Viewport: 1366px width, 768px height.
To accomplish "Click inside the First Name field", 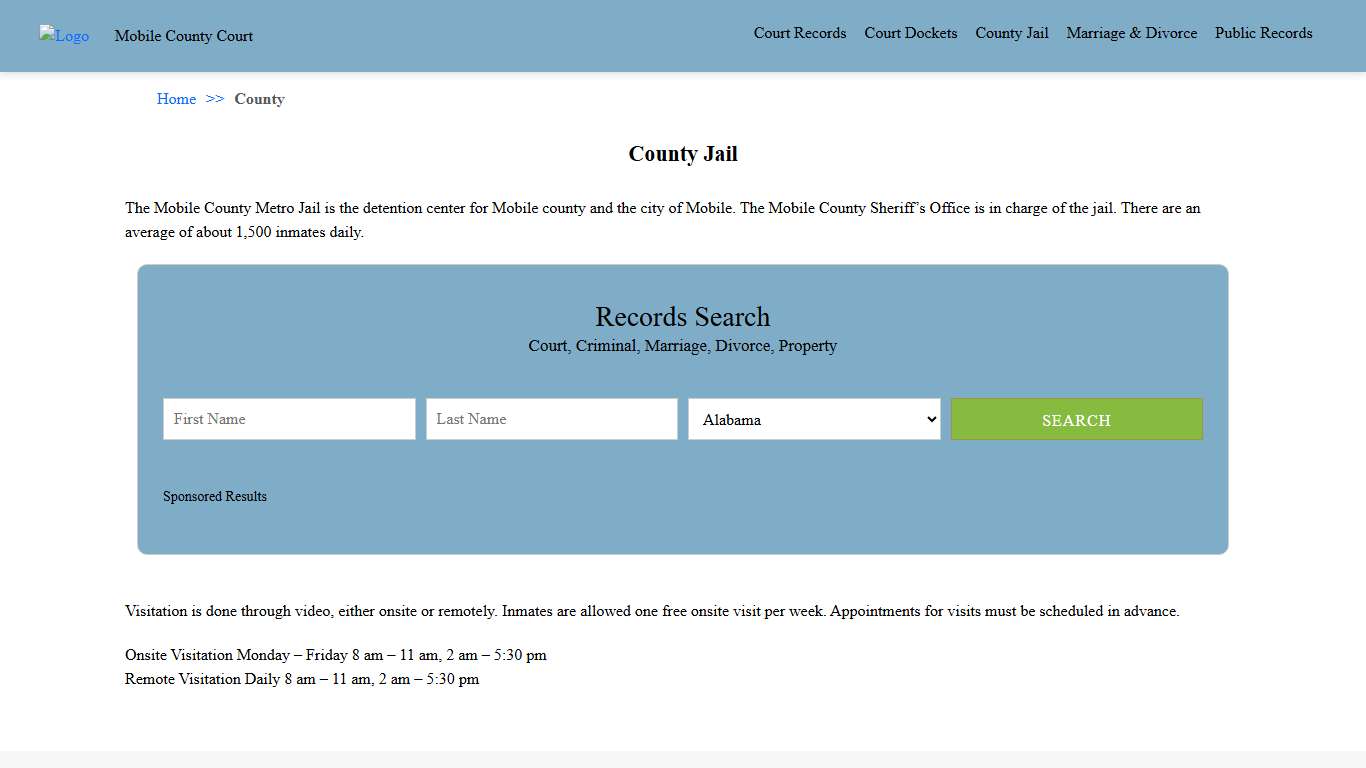I will pos(288,419).
